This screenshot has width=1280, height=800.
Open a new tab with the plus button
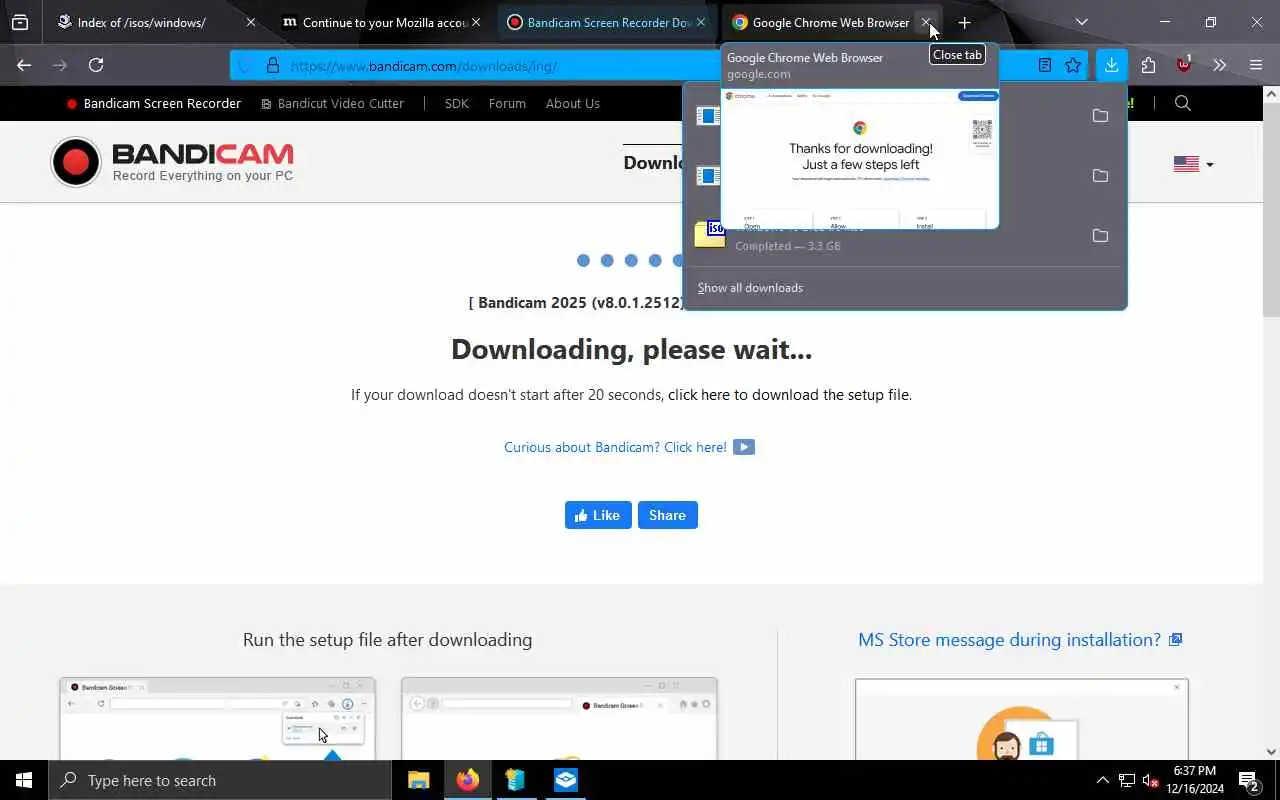[x=964, y=22]
